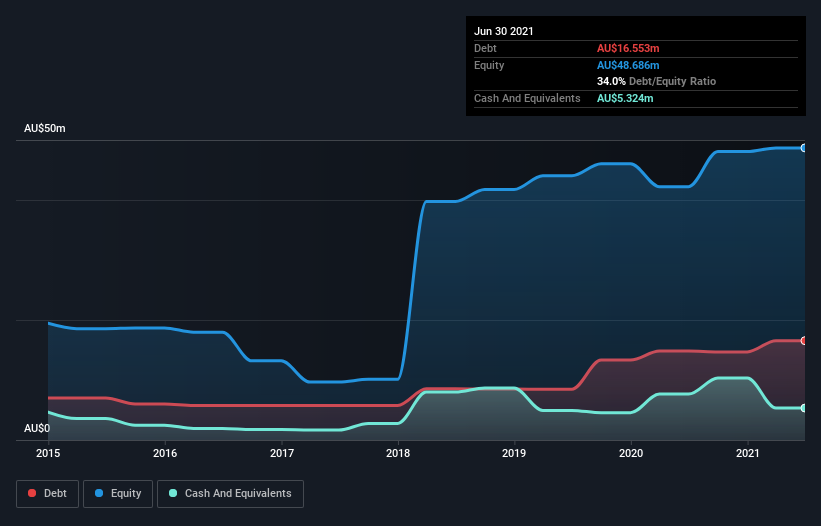Select the Equity end-point marker on the chart
Viewport: 821px width, 526px height.
(x=804, y=148)
